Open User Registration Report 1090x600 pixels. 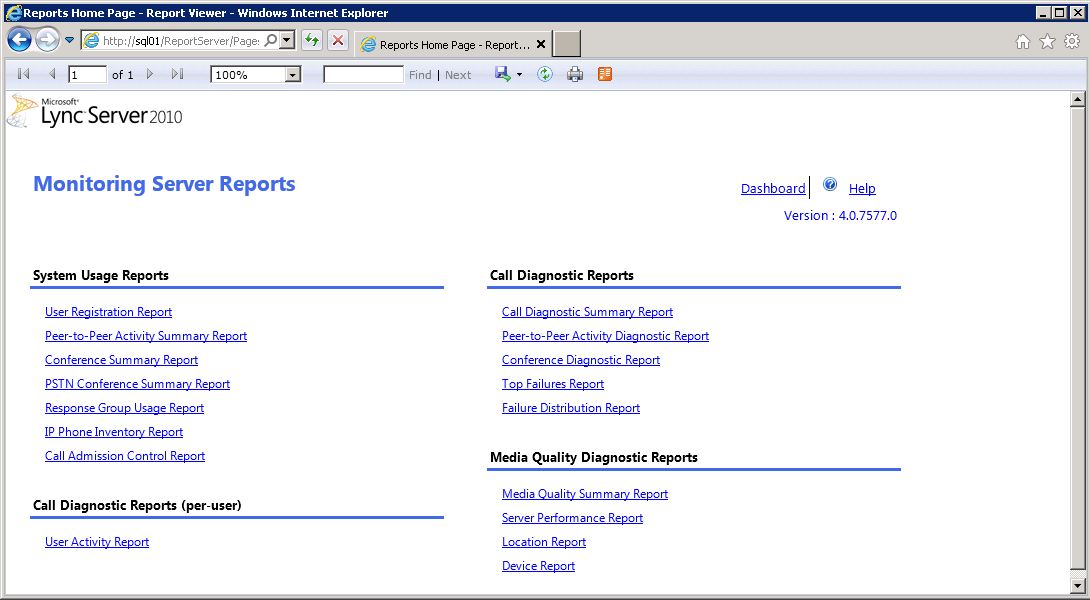tap(108, 312)
